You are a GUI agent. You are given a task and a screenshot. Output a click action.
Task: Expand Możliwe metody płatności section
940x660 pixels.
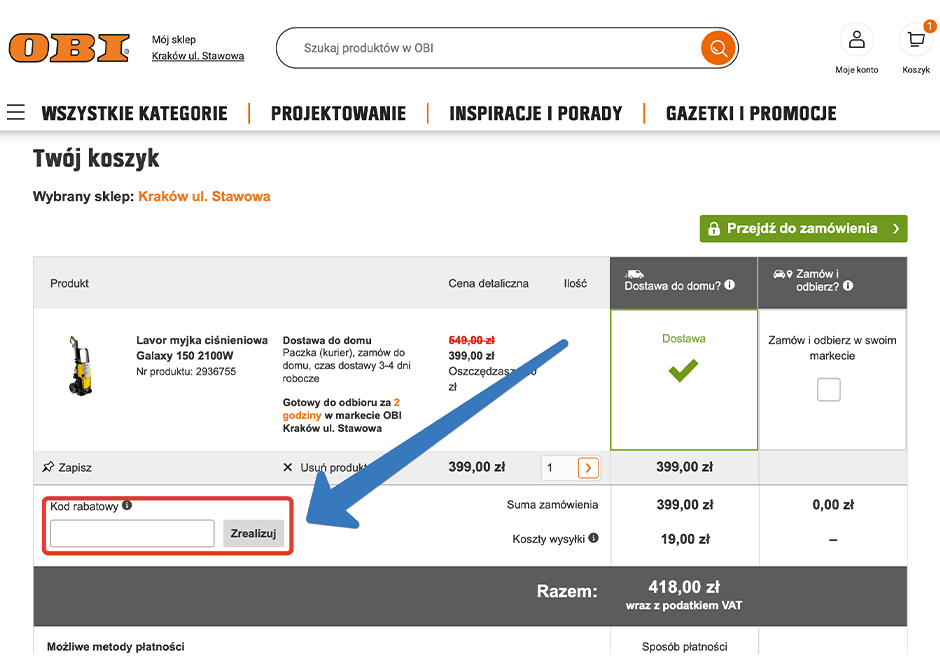(120, 648)
